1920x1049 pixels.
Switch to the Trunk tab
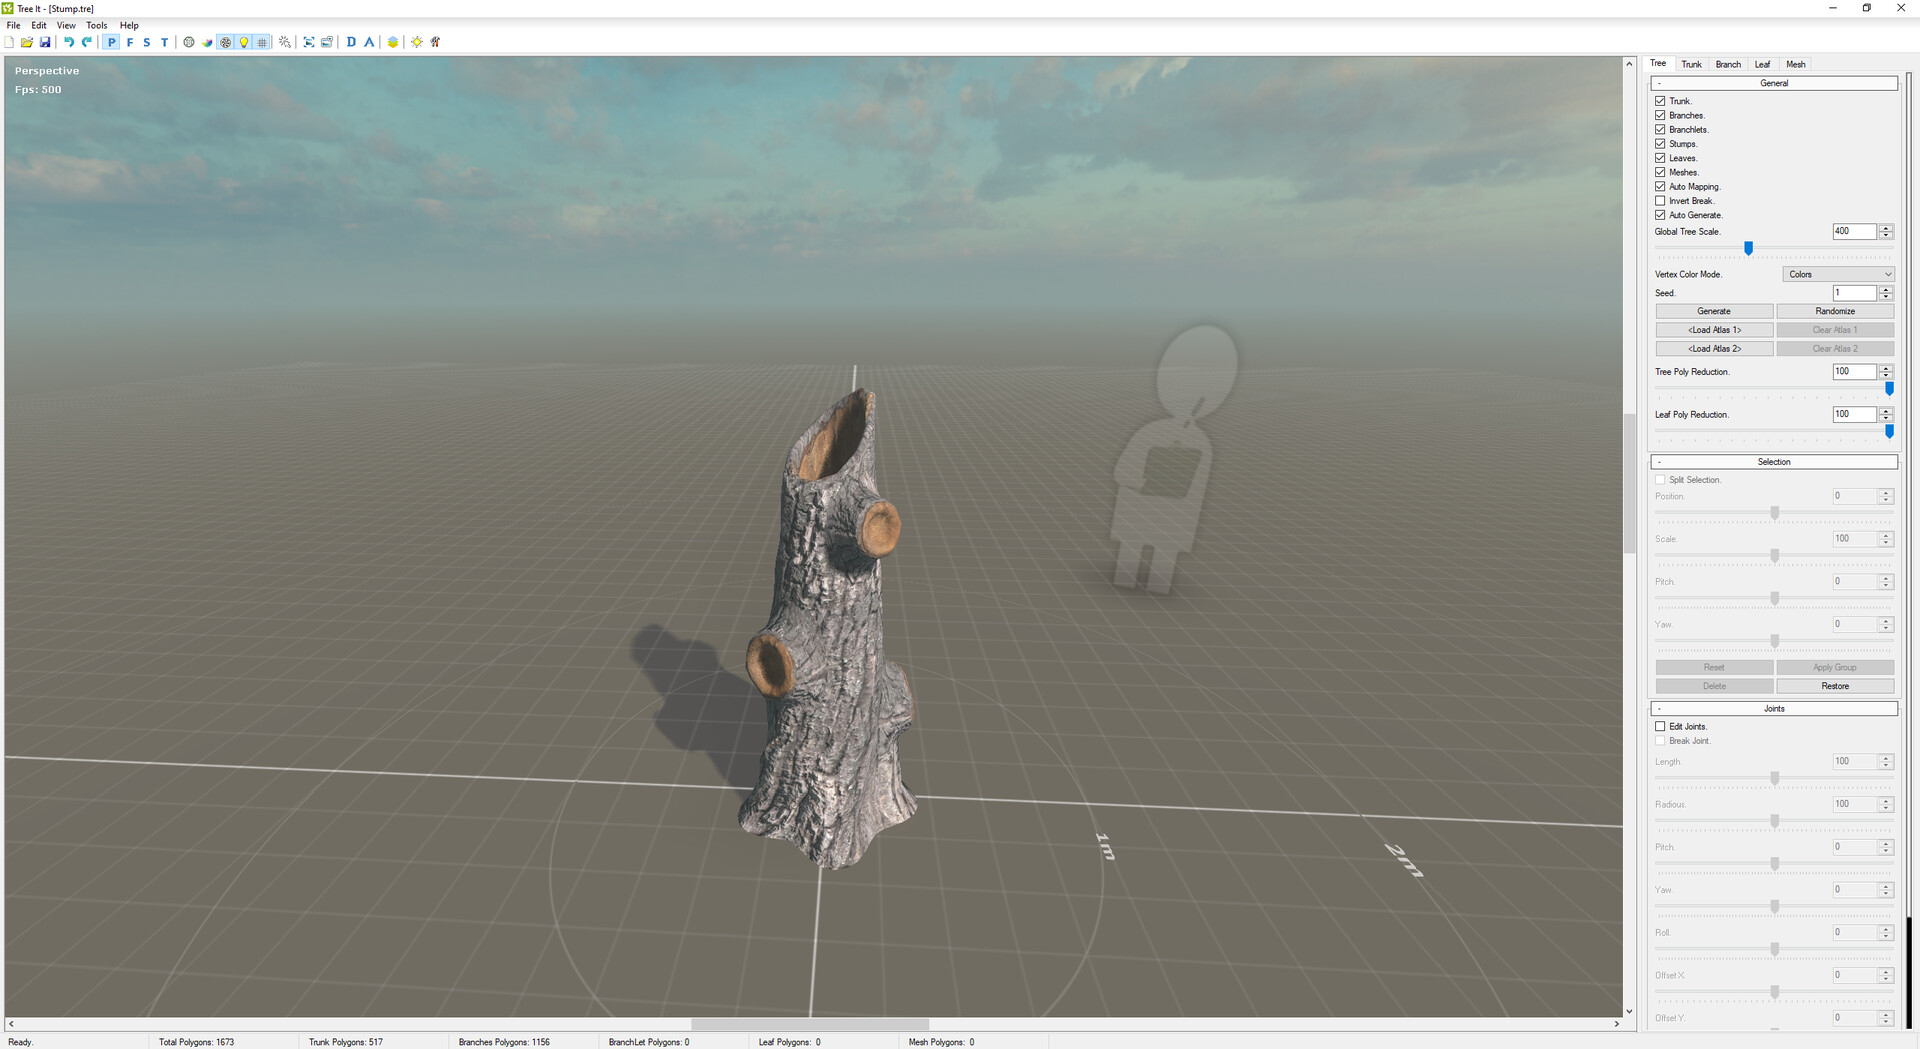pos(1691,63)
